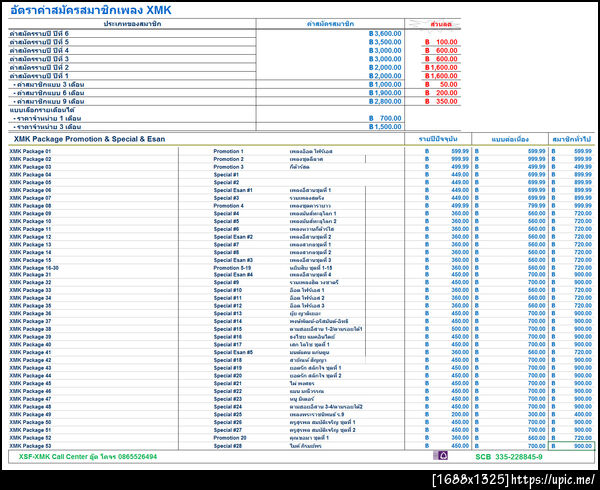Viewport: 600px width, 490px height.
Task: Select the 300.00 continuous price for Package 49
Action: 536,414
